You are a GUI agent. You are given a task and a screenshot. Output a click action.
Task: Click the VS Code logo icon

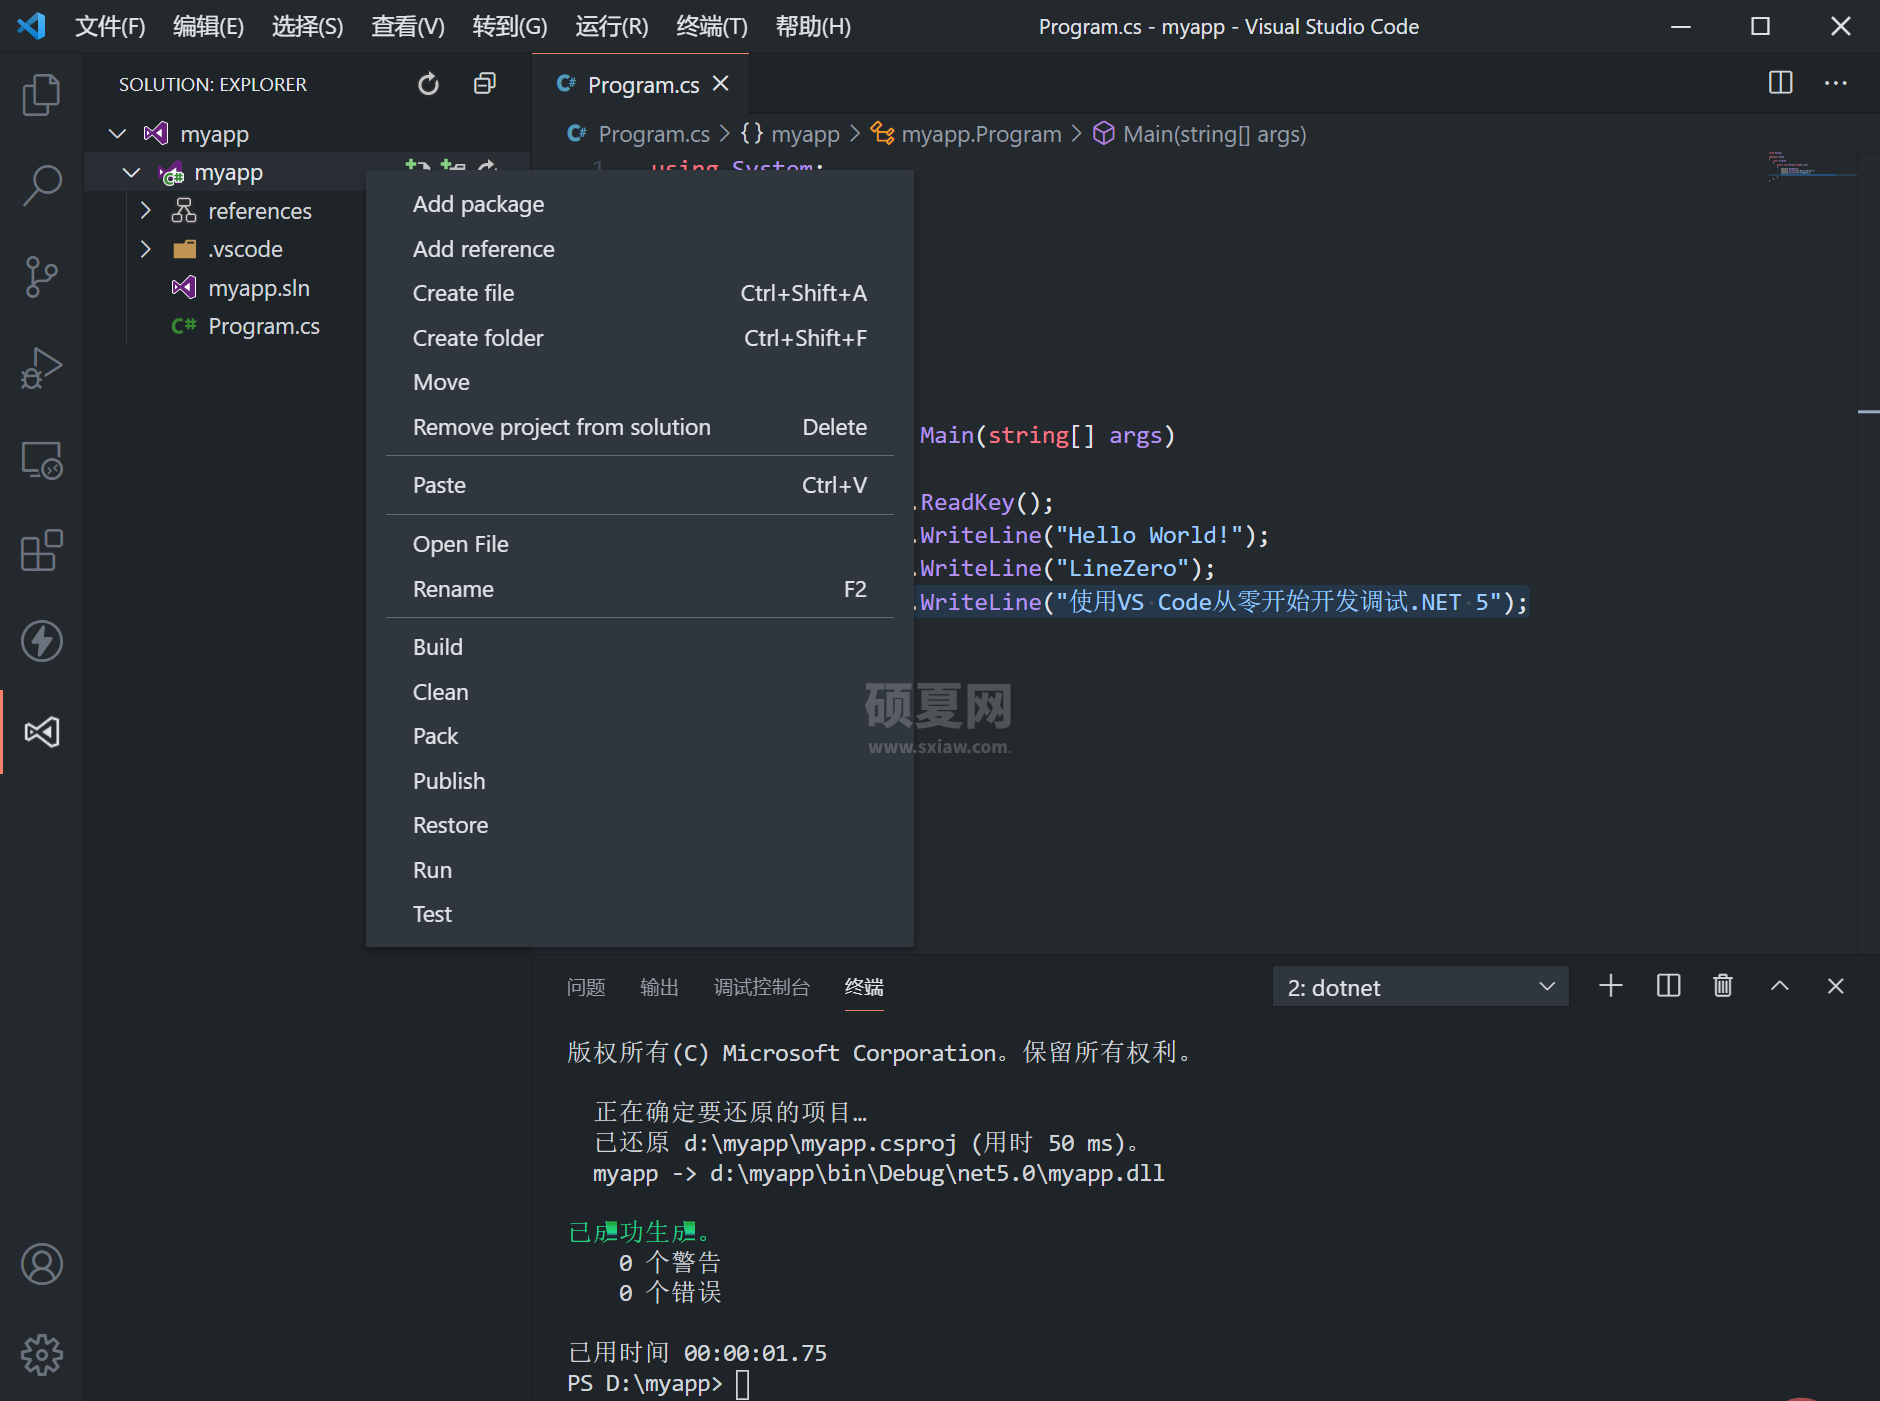32,26
